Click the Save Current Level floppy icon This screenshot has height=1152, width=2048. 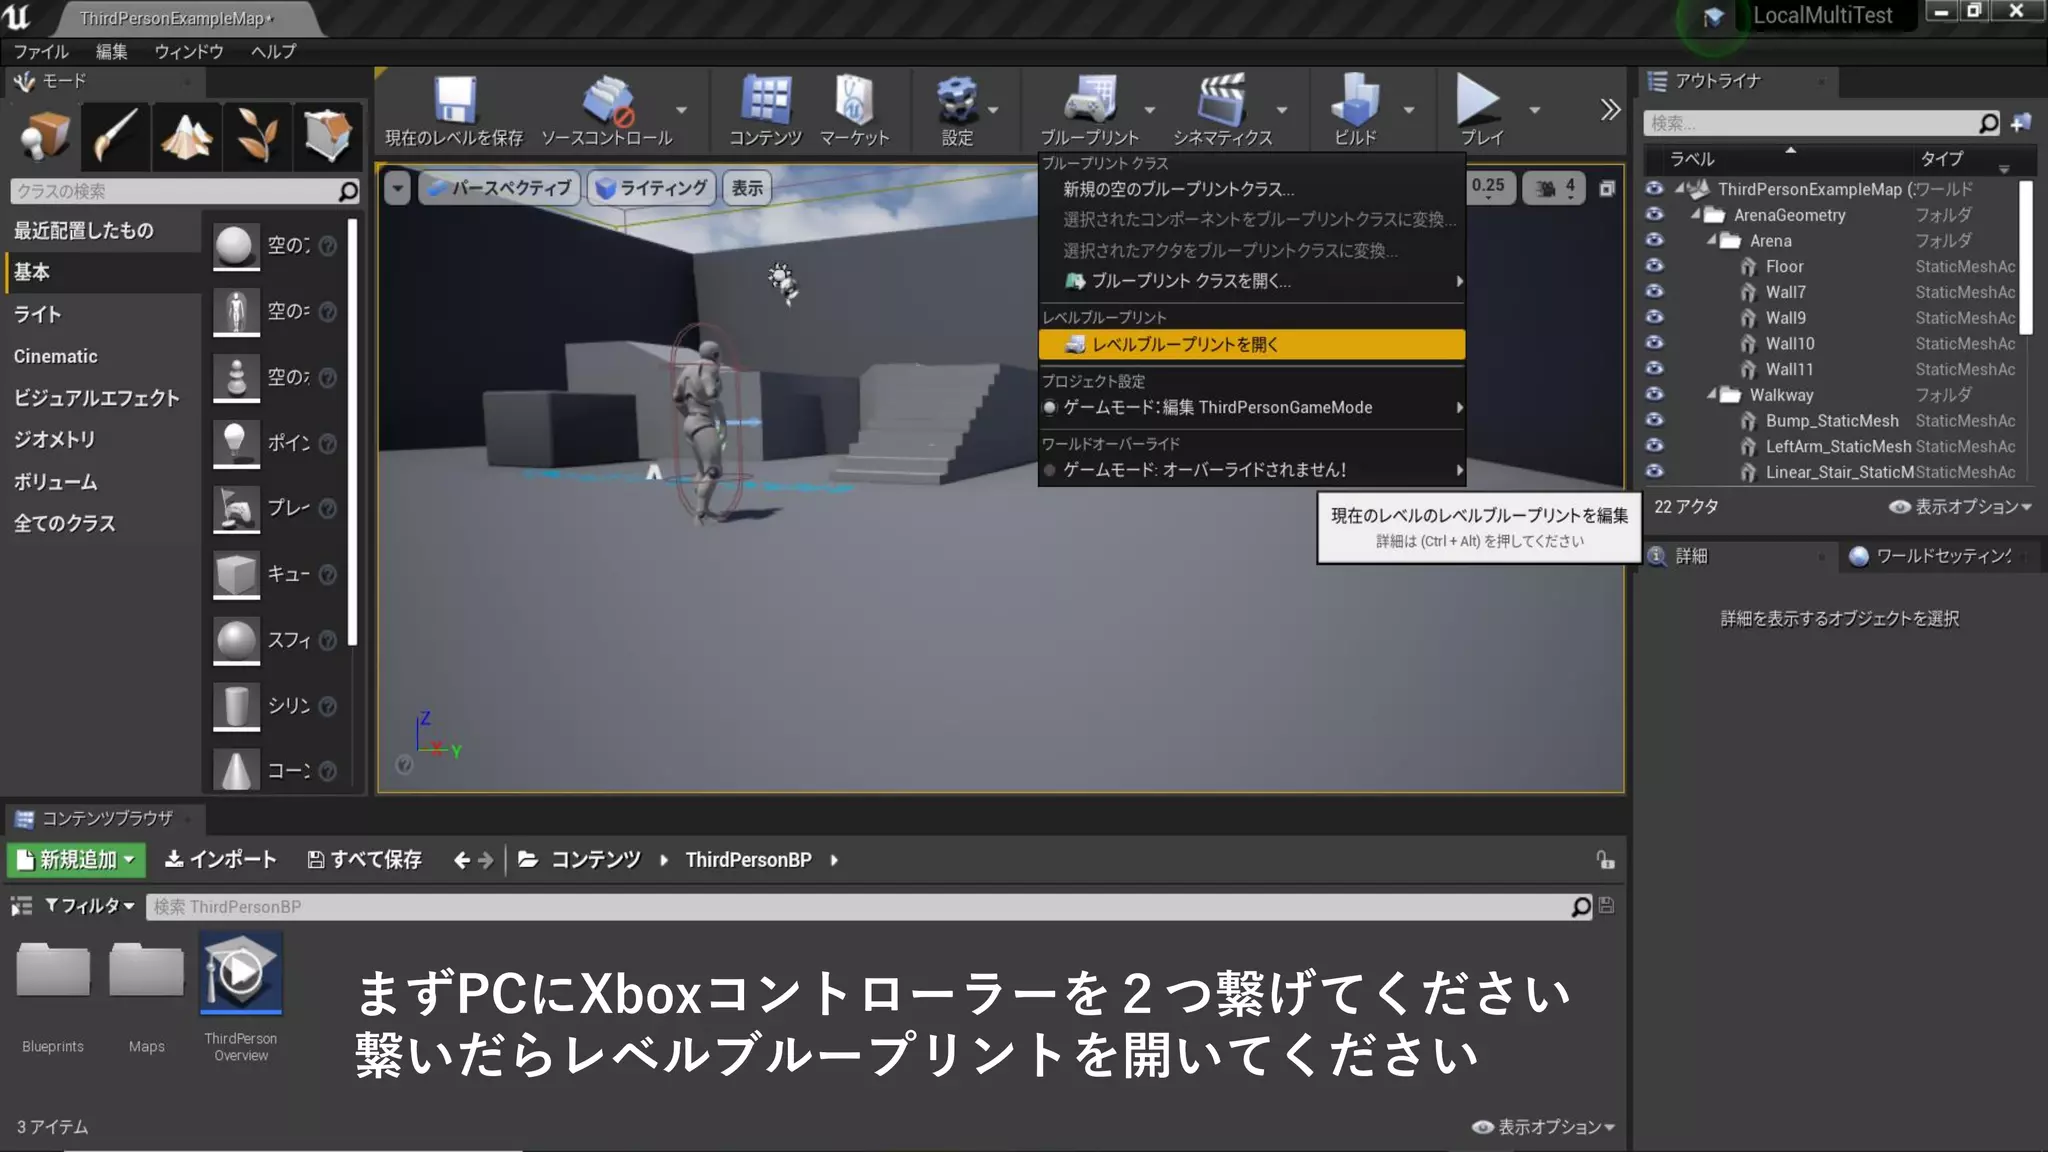point(454,102)
